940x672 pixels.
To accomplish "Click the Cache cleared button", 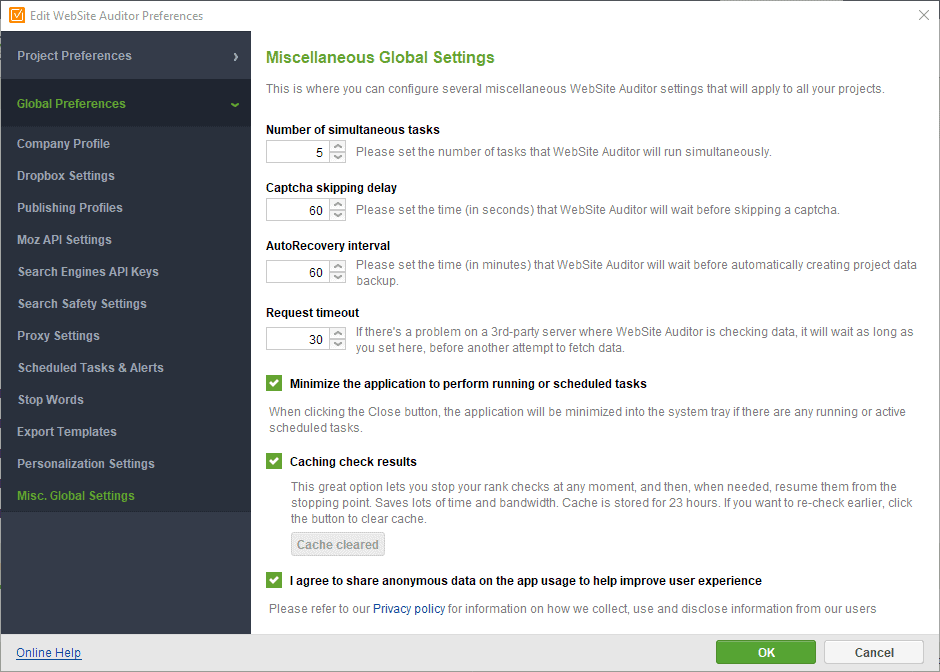I will pos(338,544).
